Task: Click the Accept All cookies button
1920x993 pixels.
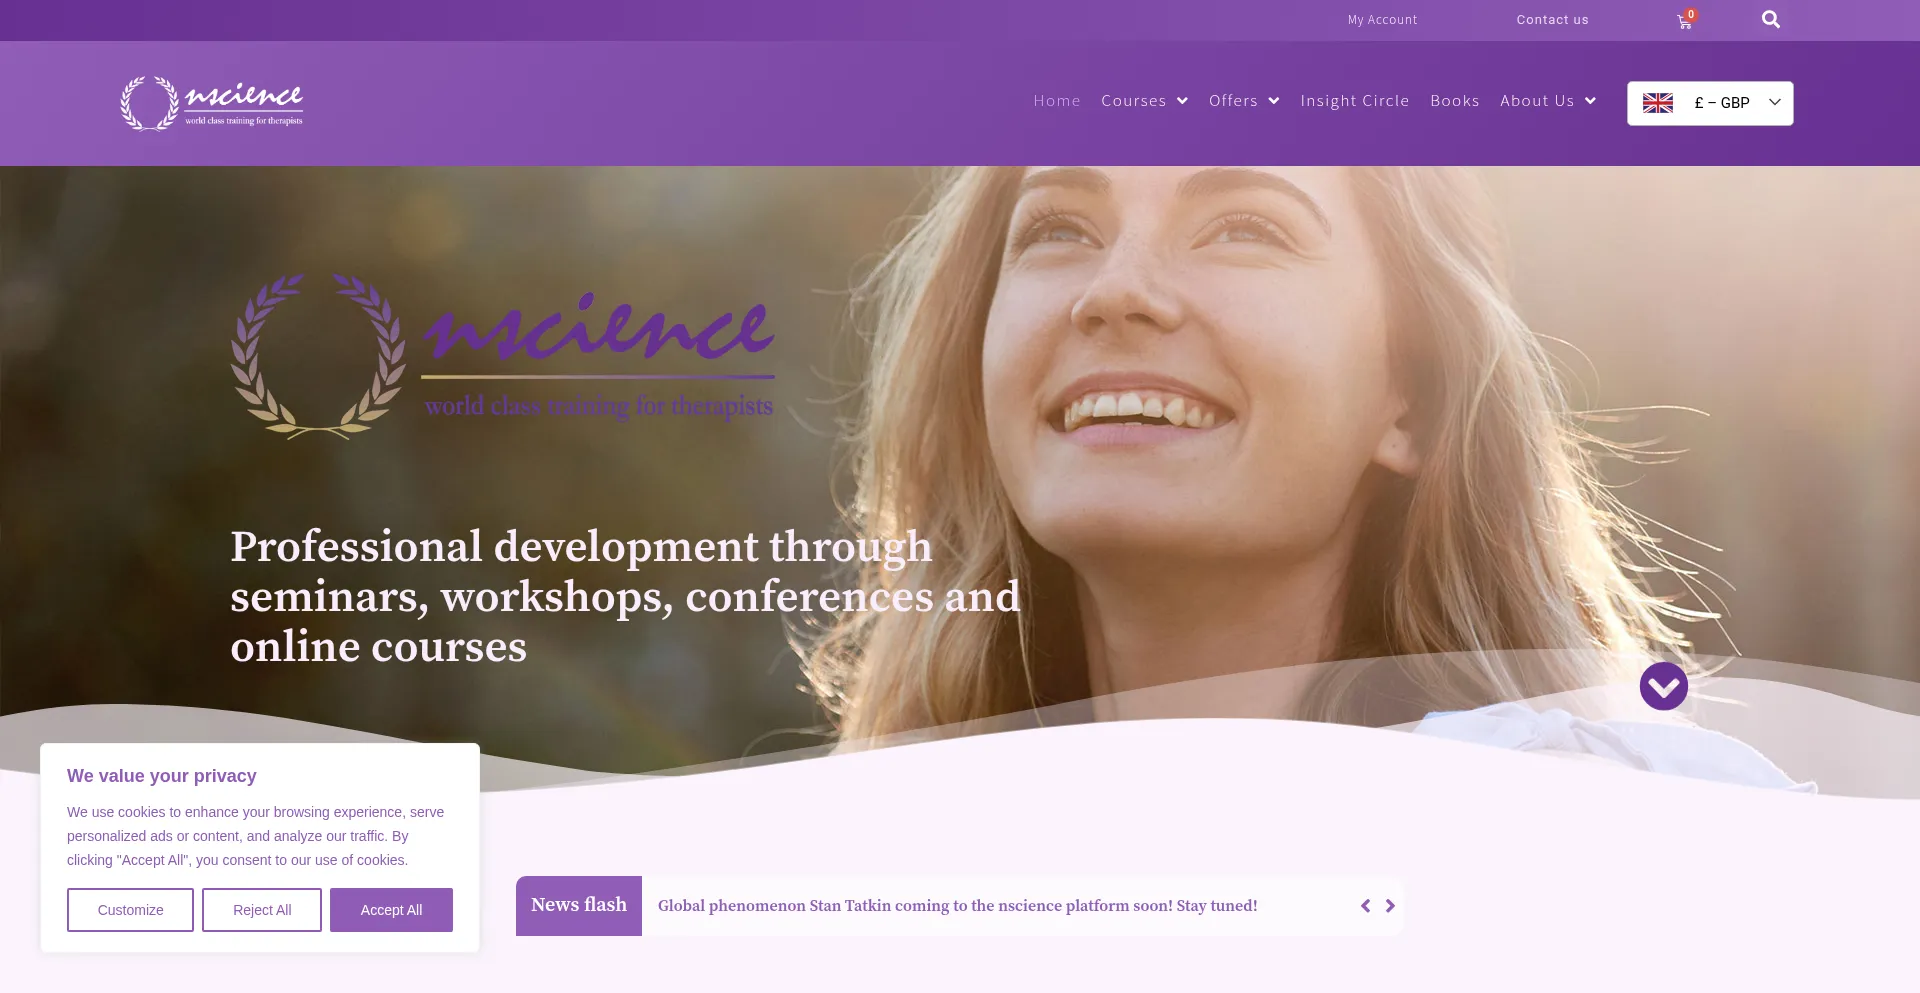Action: [391, 910]
